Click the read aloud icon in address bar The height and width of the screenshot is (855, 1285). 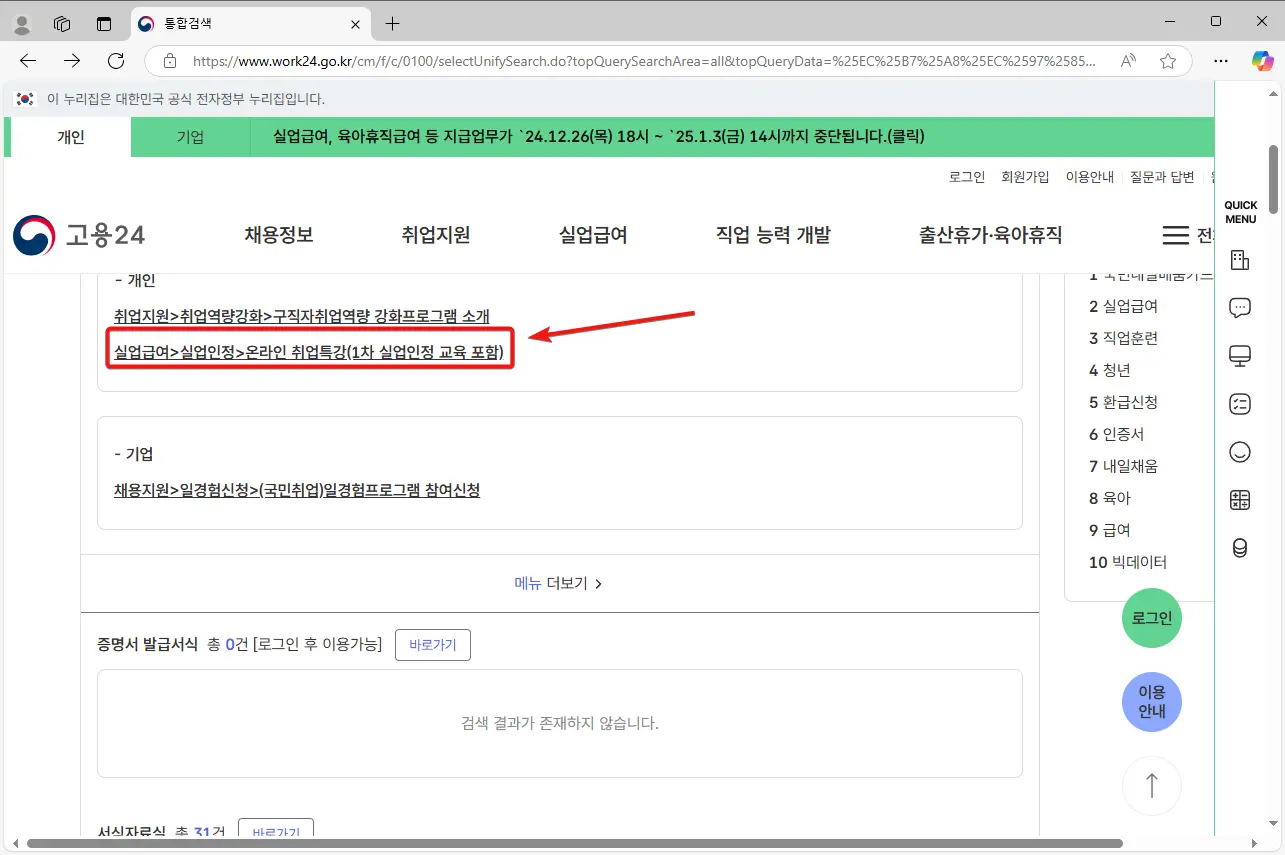coord(1128,61)
